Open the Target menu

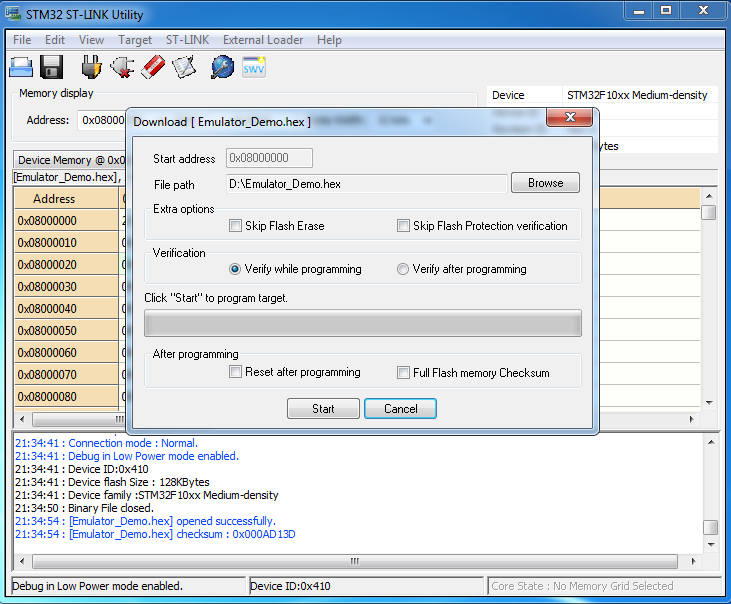coord(135,40)
